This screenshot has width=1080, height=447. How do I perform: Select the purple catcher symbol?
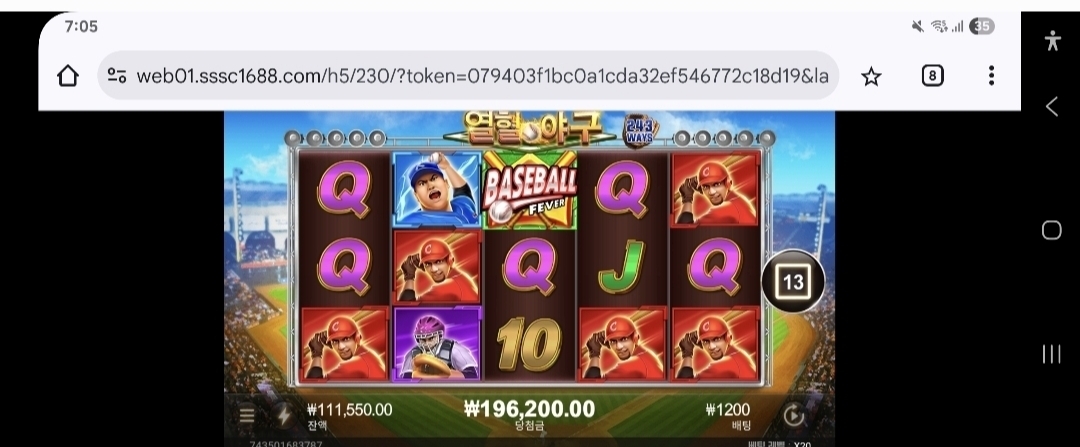(437, 343)
